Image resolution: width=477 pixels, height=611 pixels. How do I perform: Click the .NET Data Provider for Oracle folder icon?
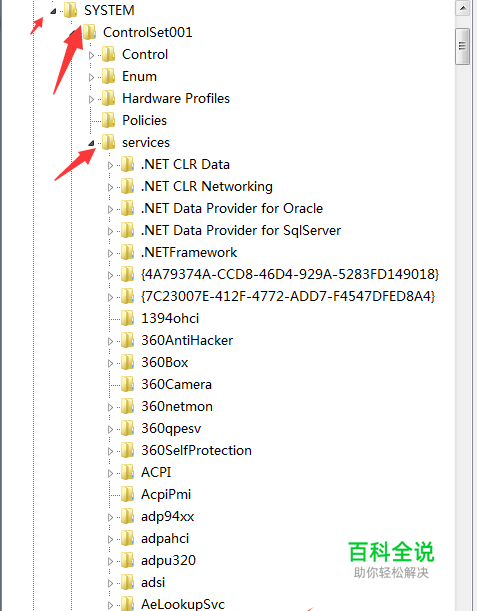click(127, 208)
